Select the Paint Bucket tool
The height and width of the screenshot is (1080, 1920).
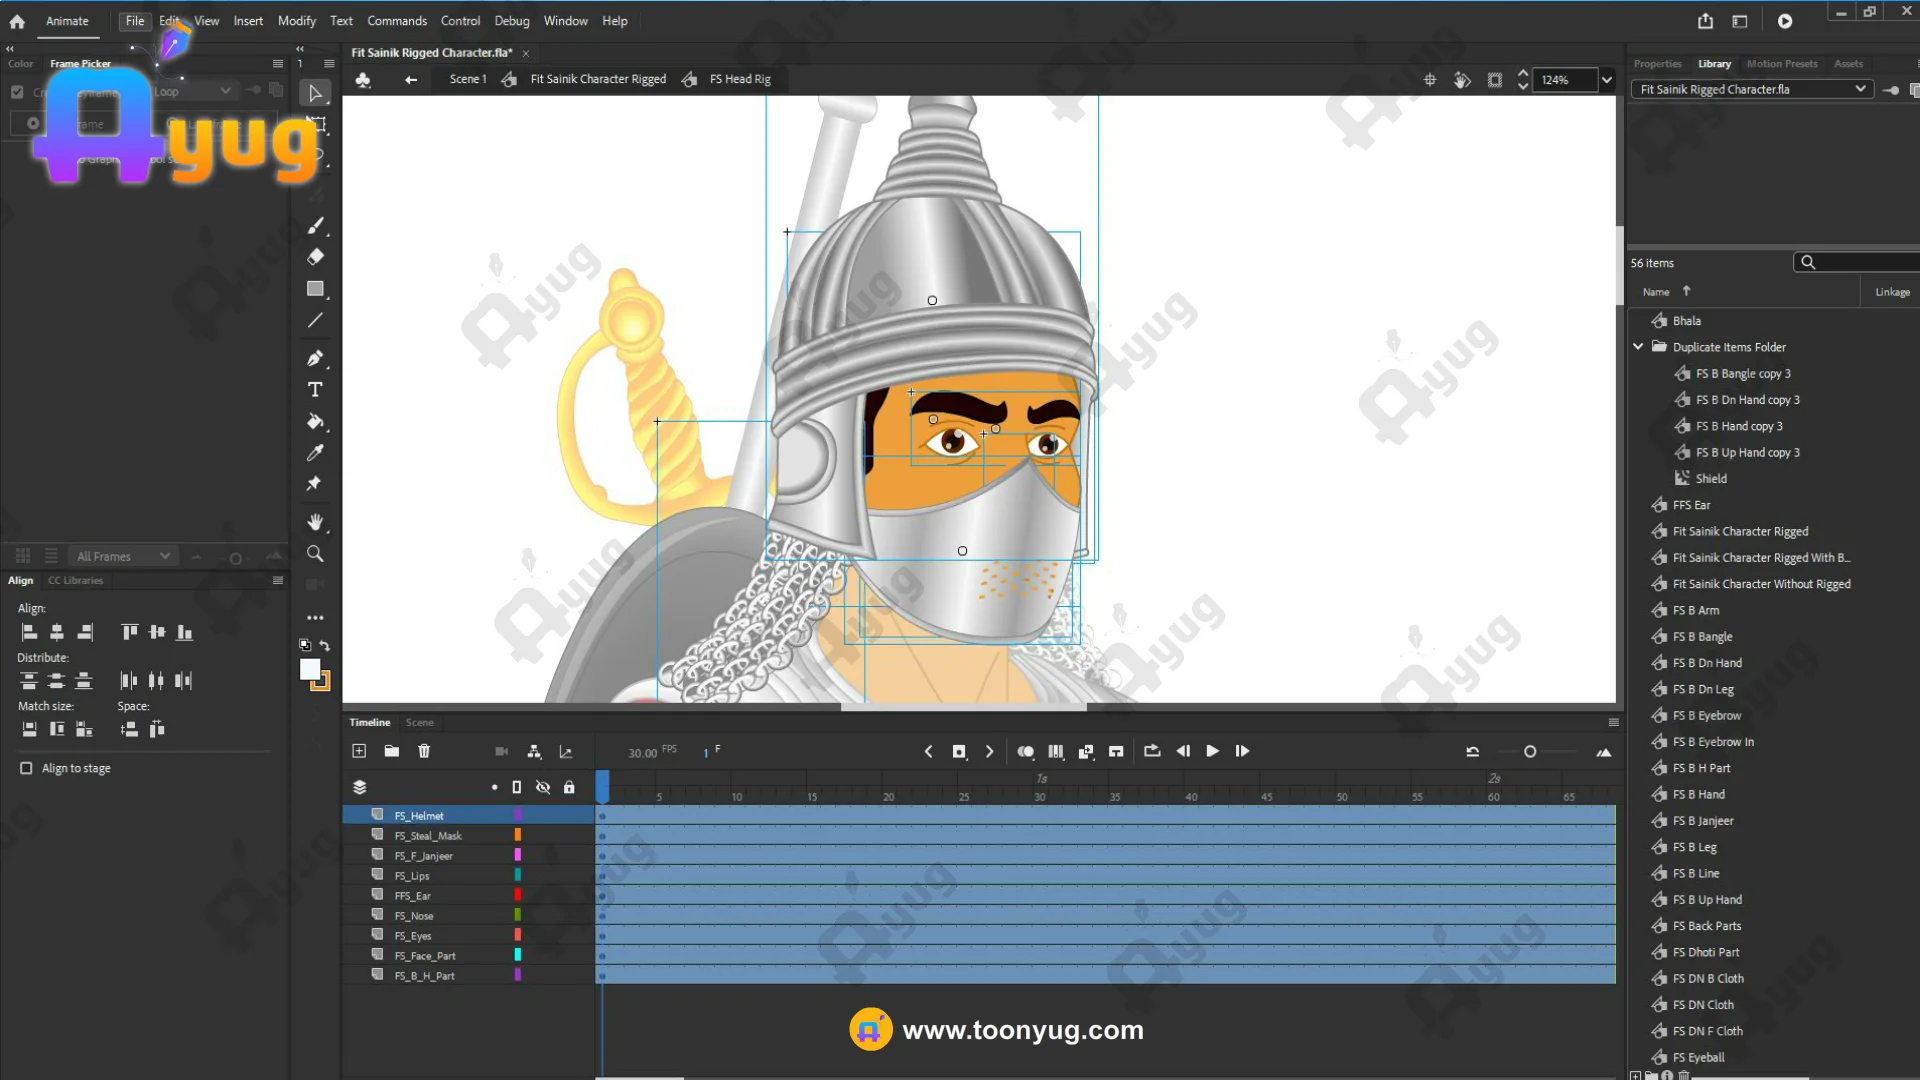pyautogui.click(x=315, y=421)
